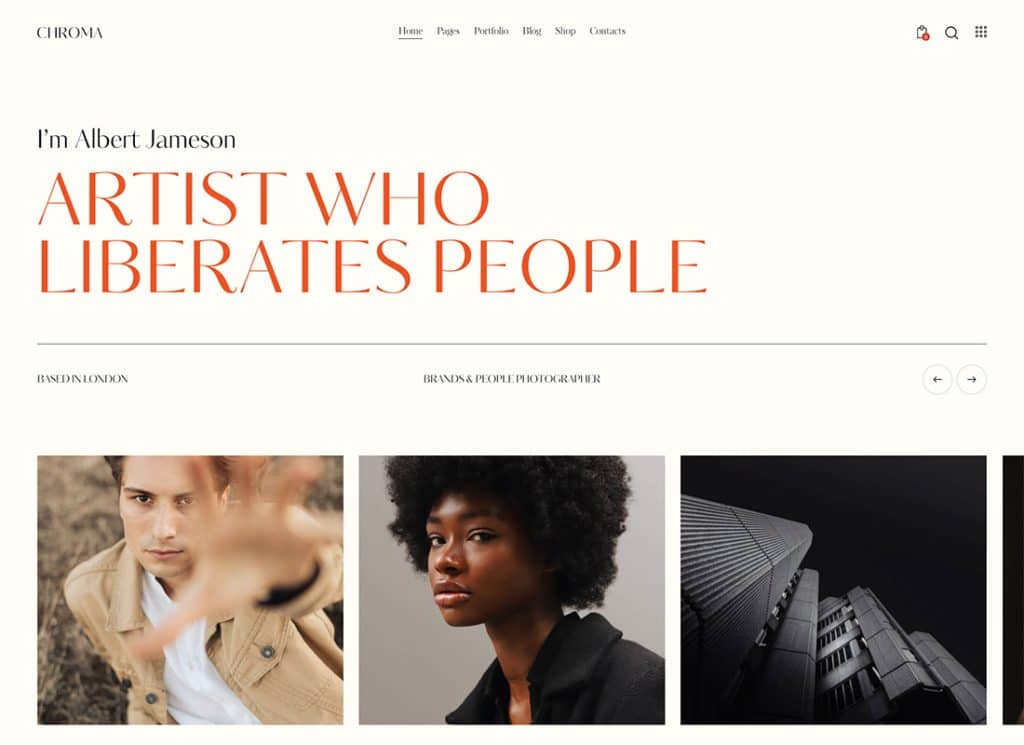Open the Portfolio menu
Screen dimensions: 1024x745
pos(491,31)
